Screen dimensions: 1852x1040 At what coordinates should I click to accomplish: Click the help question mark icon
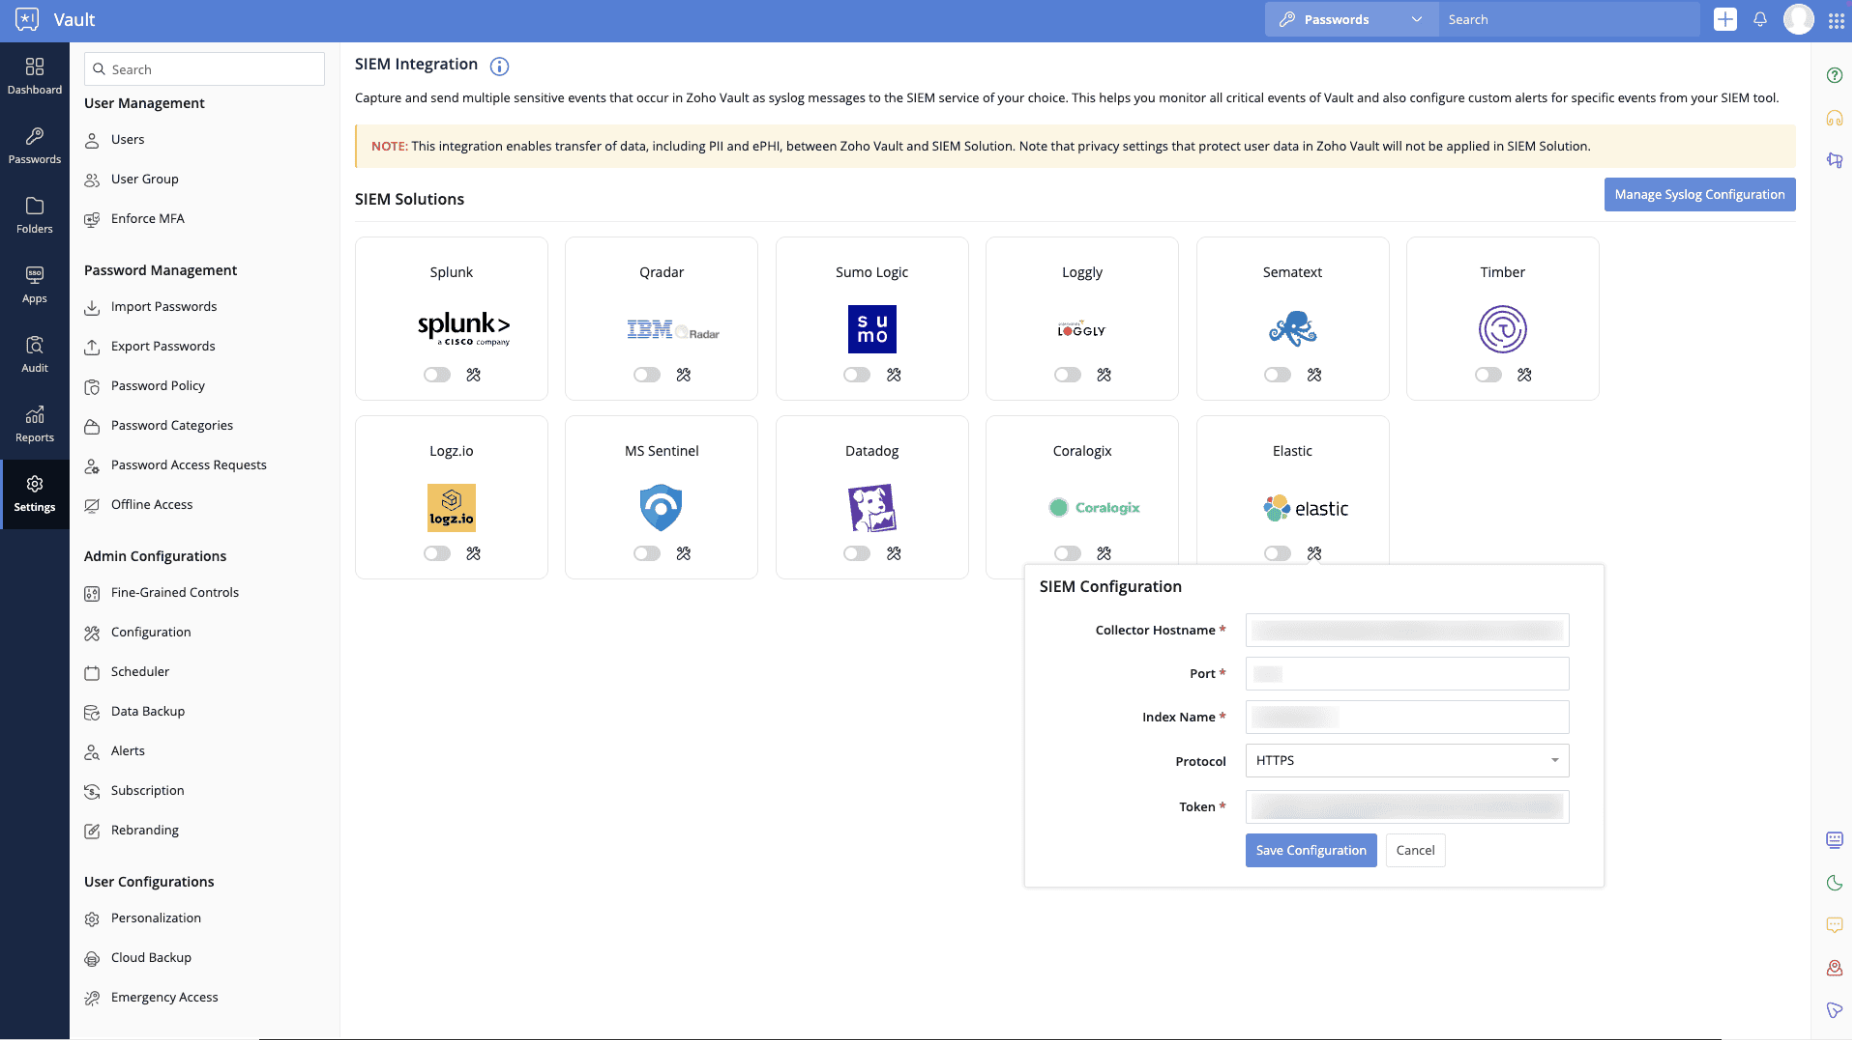(x=1834, y=75)
